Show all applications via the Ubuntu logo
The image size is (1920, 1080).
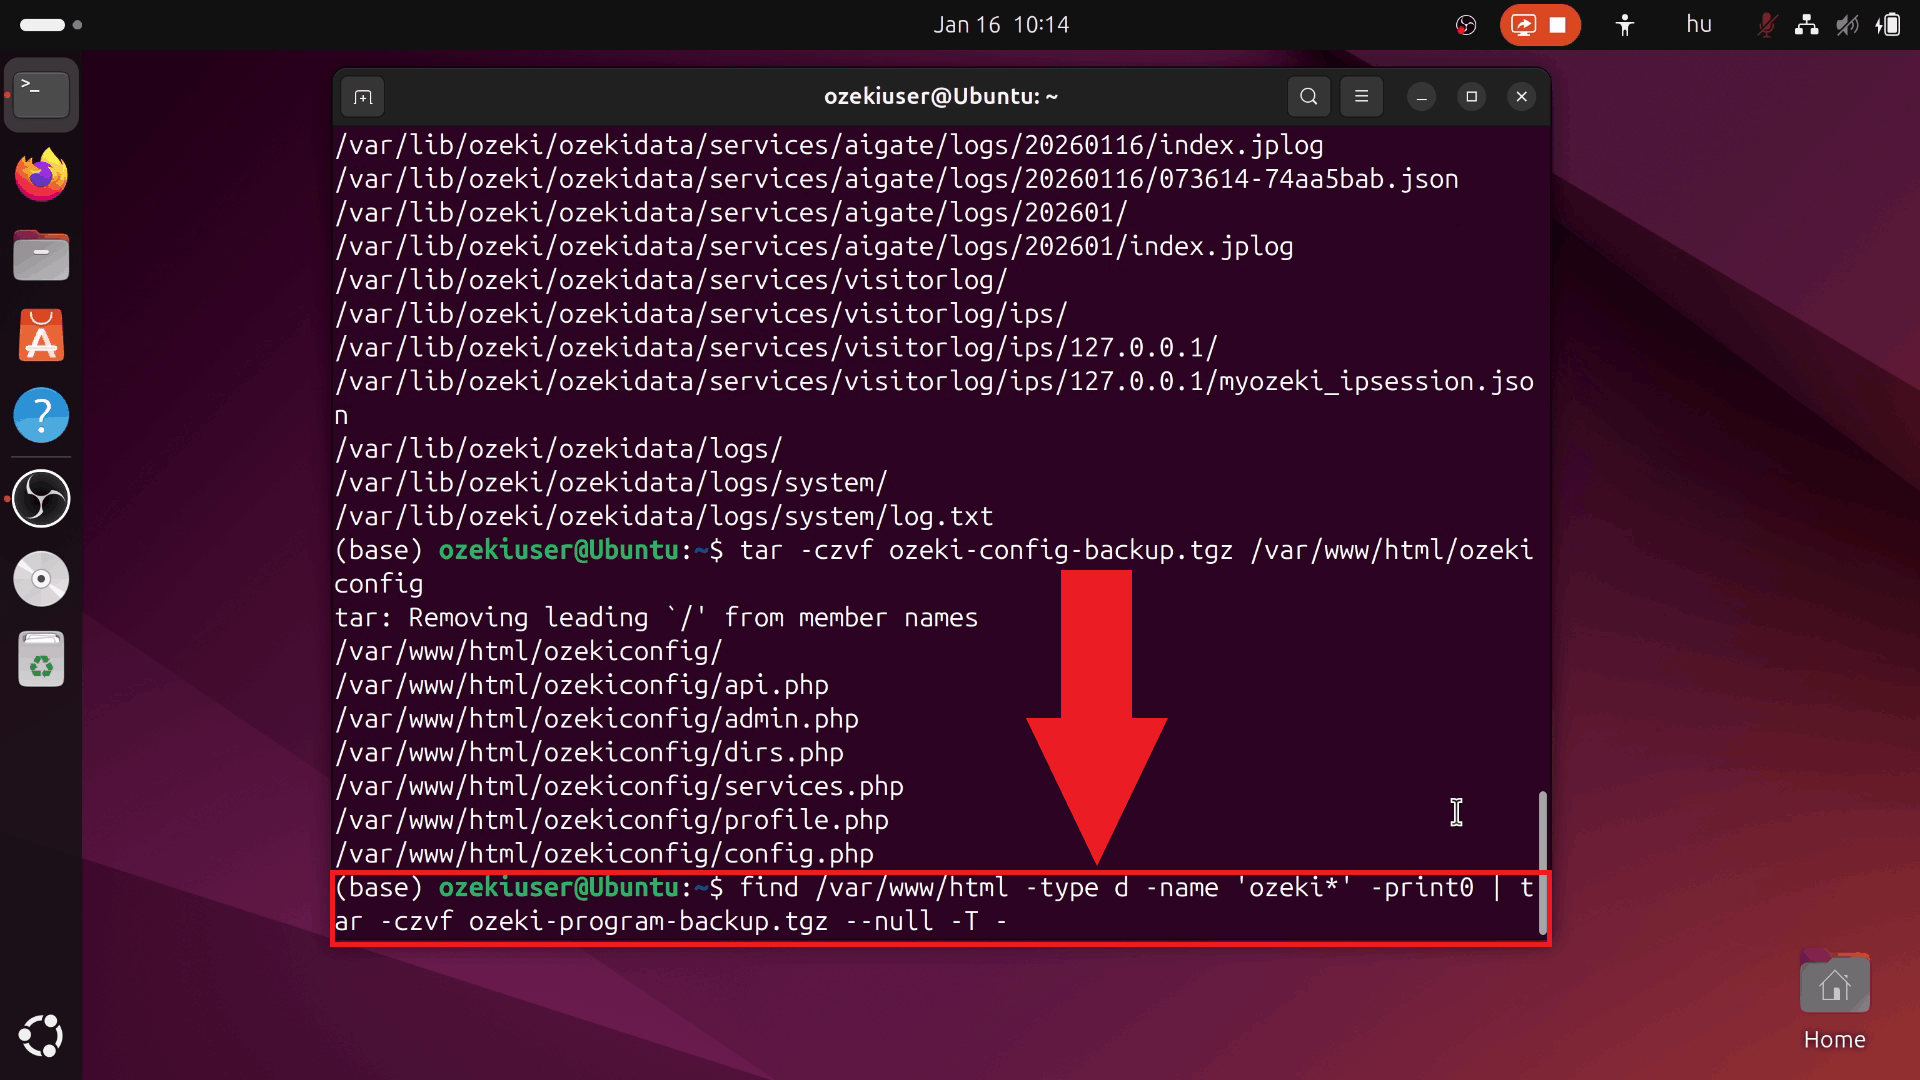coord(41,1037)
